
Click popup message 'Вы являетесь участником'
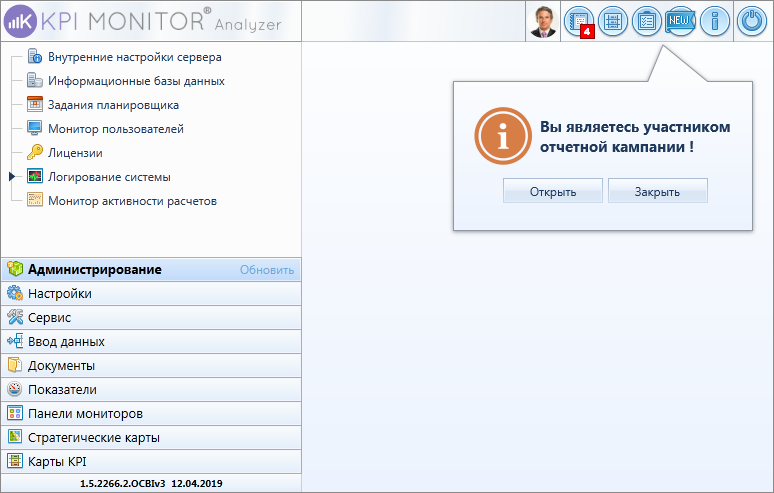(635, 127)
